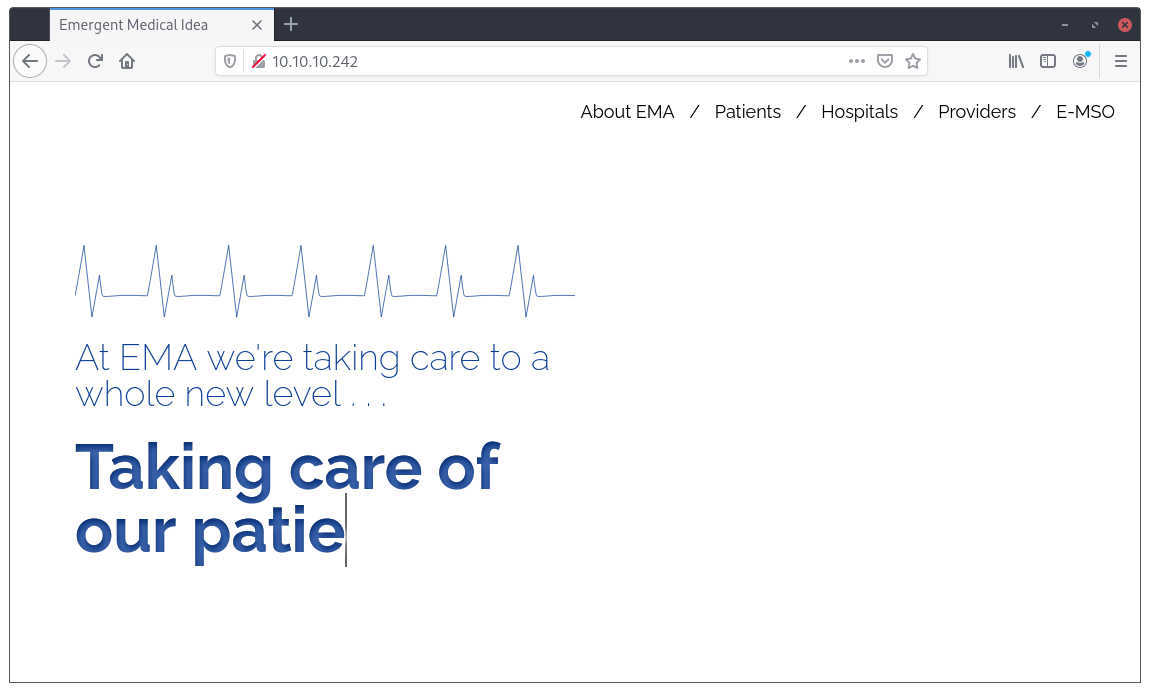This screenshot has width=1150, height=692.
Task: Open the About EMA page
Action: click(627, 111)
